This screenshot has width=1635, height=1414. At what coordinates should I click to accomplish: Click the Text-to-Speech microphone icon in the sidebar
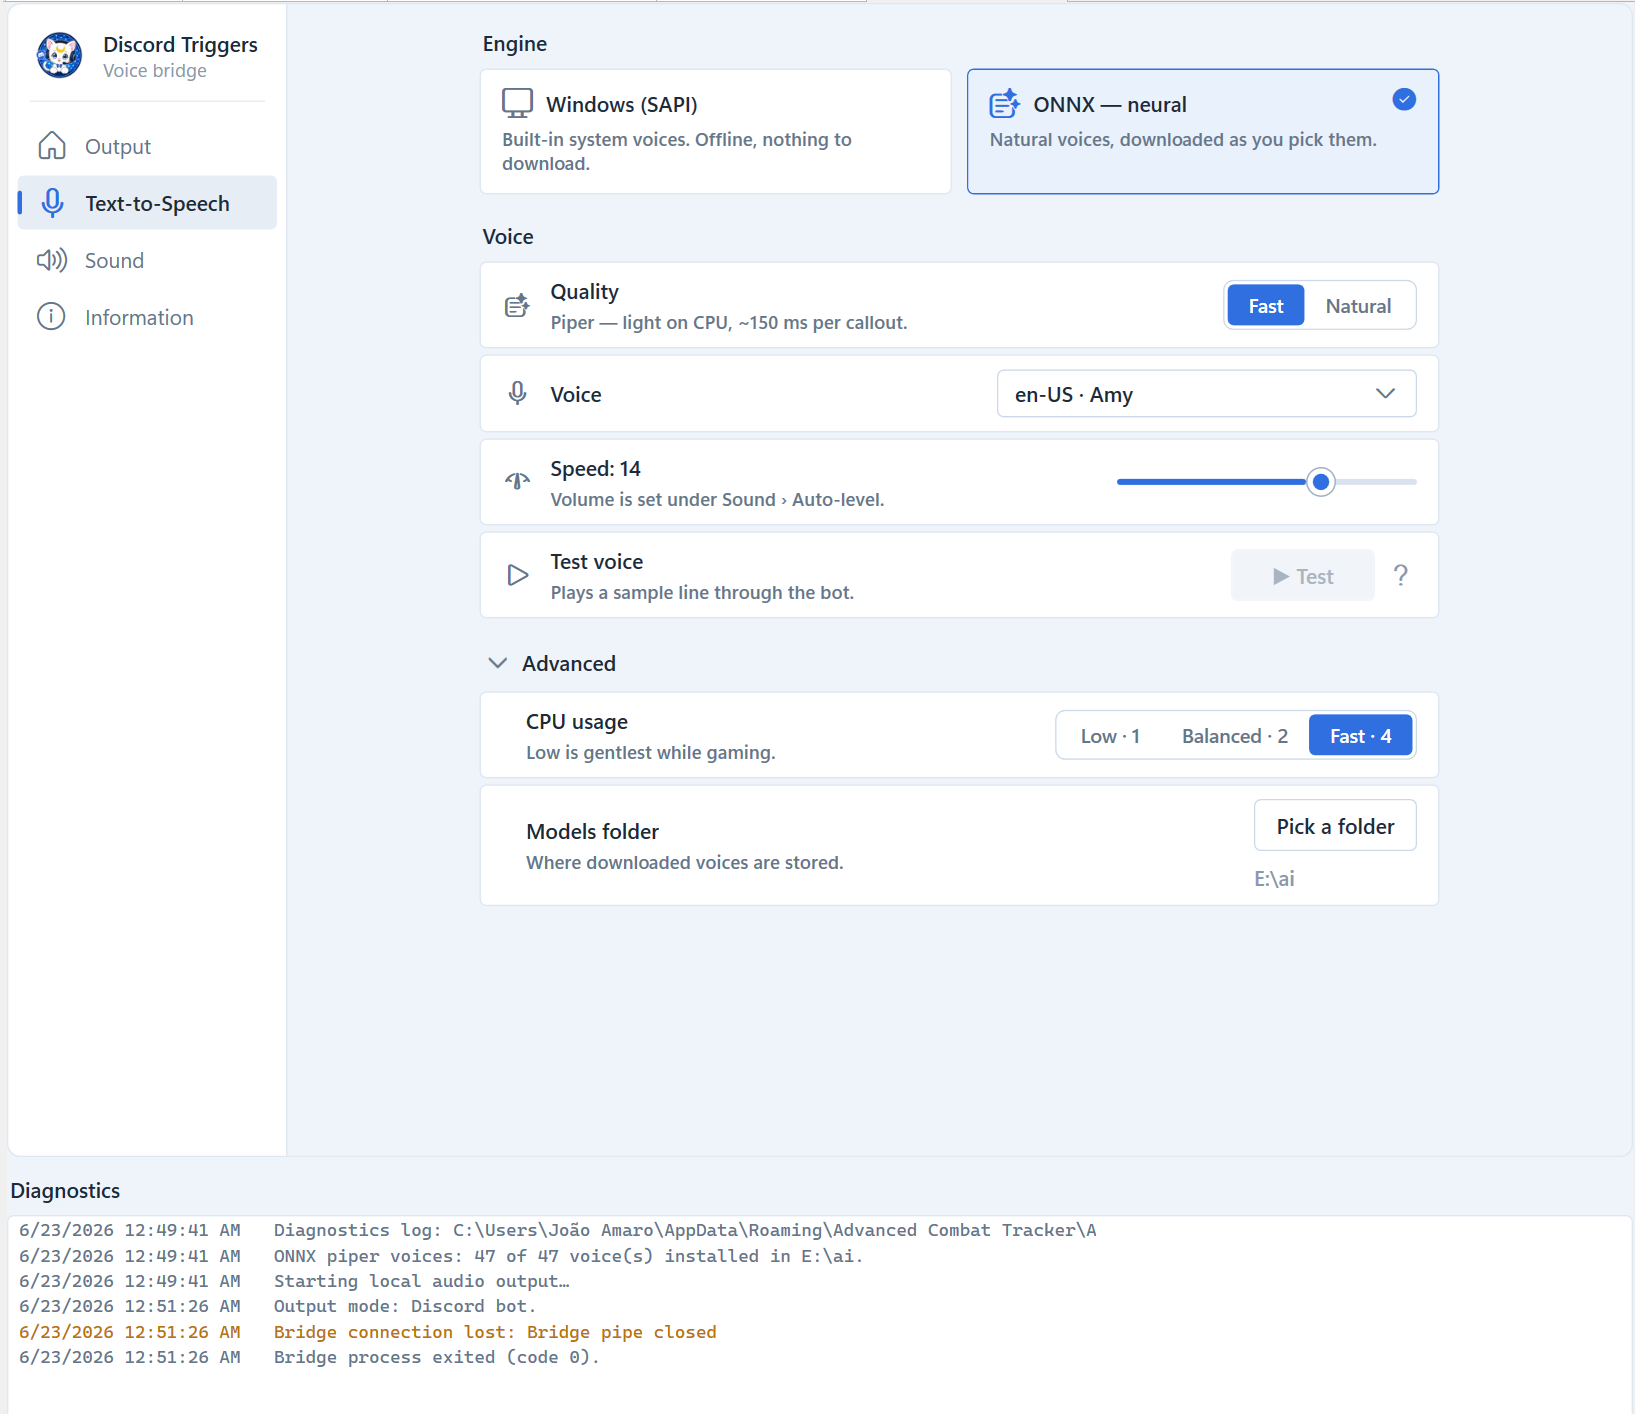(x=52, y=203)
